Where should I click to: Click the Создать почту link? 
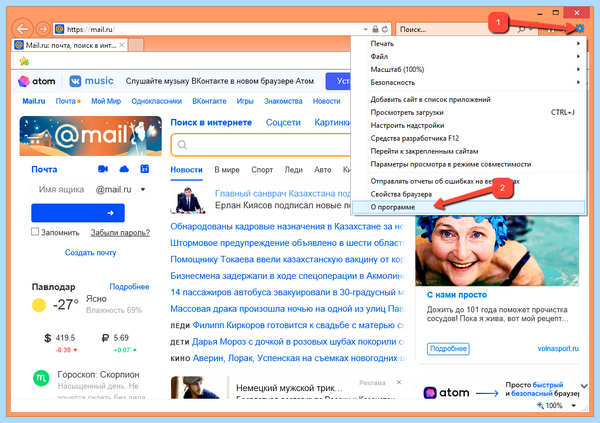90,253
